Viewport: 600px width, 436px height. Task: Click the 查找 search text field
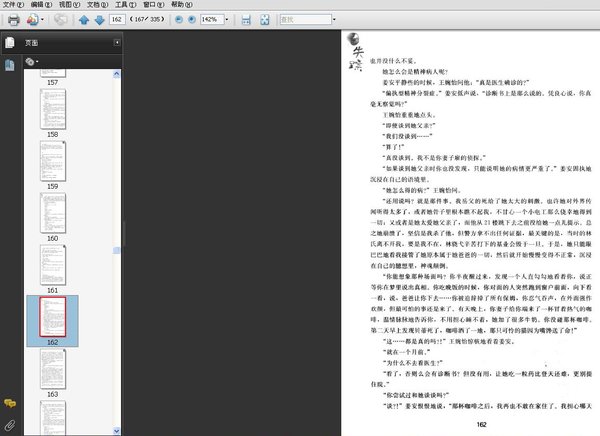pyautogui.click(x=305, y=20)
